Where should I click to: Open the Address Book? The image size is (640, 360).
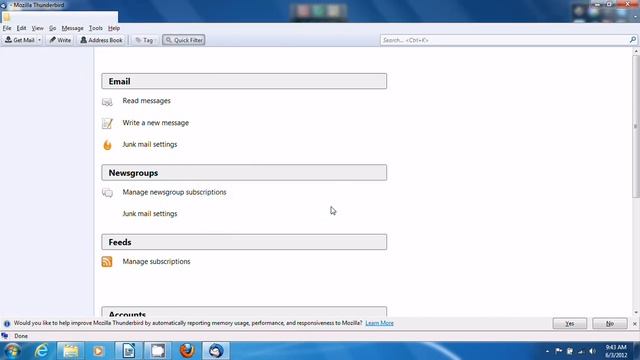pos(102,40)
